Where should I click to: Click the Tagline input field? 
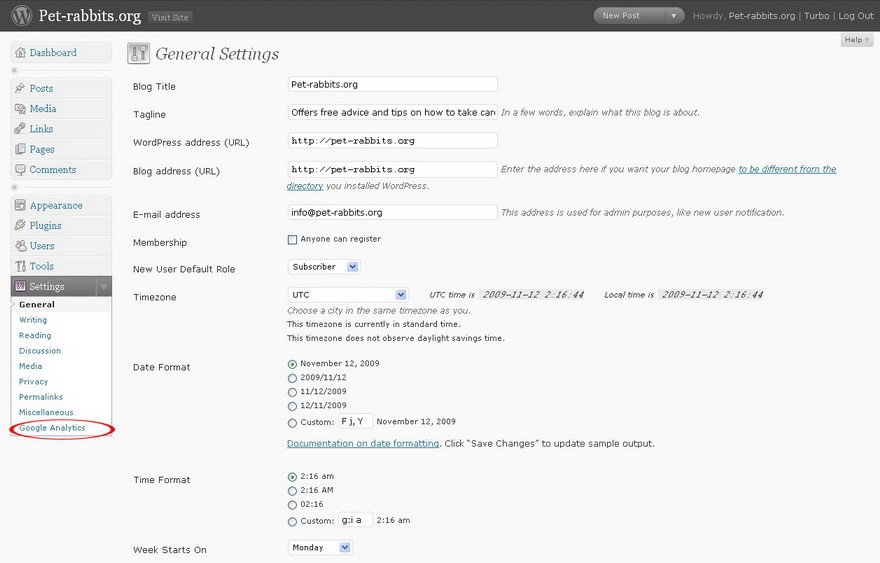pos(392,112)
